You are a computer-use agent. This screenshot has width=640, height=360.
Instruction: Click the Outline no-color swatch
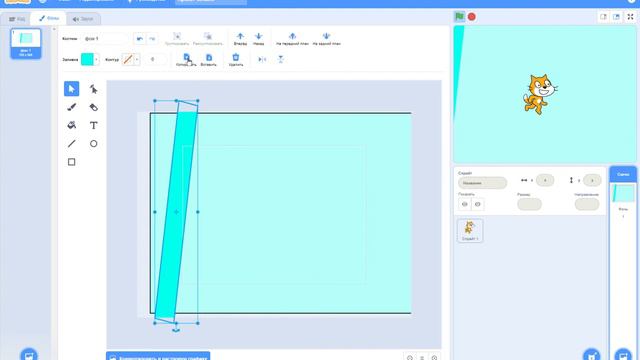coord(127,60)
